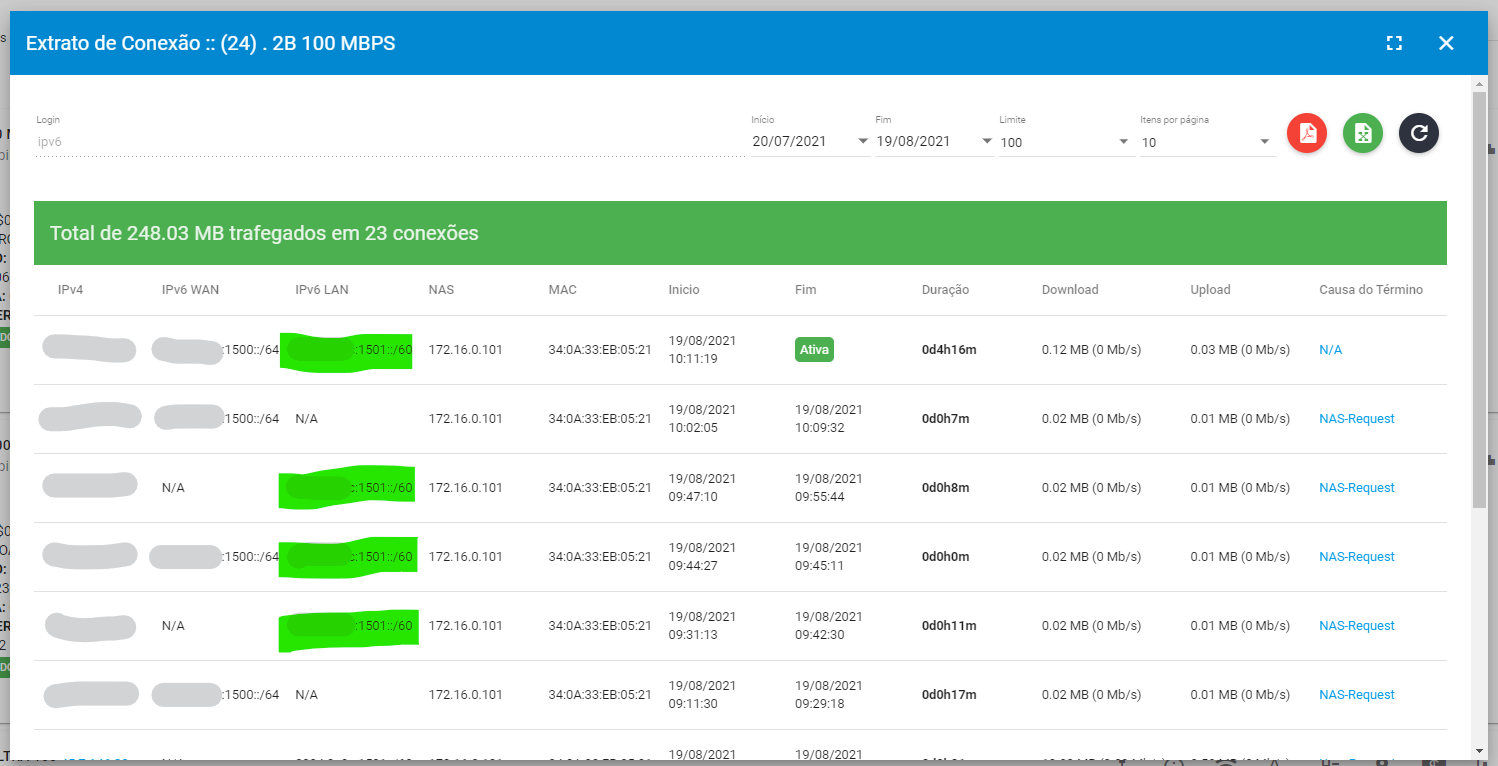Select duration 0d0h7m cell
Screen dimensions: 1498x766
pyautogui.click(x=945, y=419)
